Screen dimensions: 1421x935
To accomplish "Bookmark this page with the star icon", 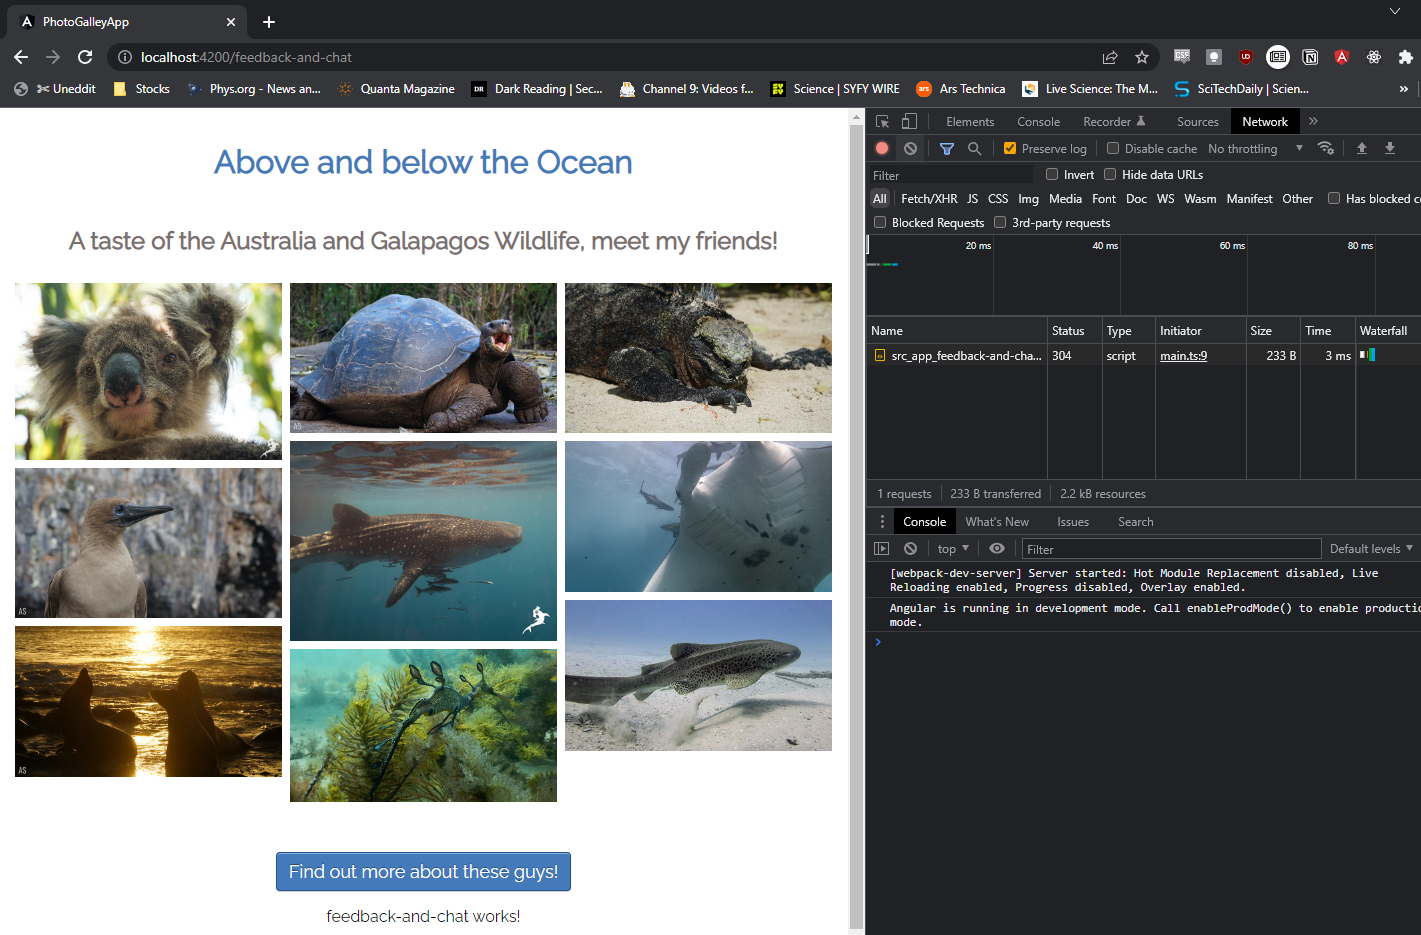I will point(1142,57).
